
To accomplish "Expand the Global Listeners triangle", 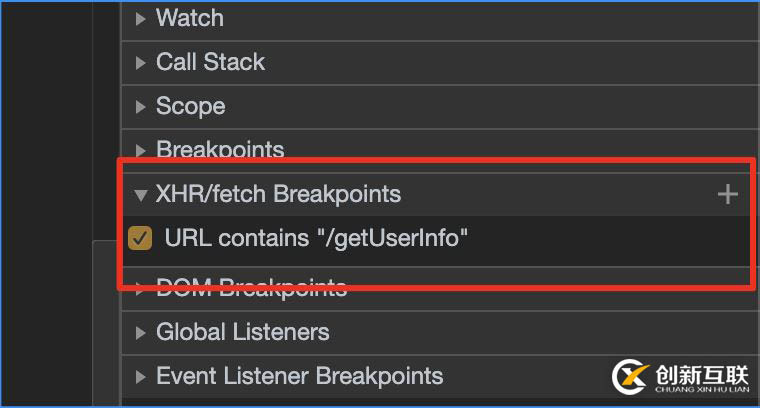I will pos(140,332).
